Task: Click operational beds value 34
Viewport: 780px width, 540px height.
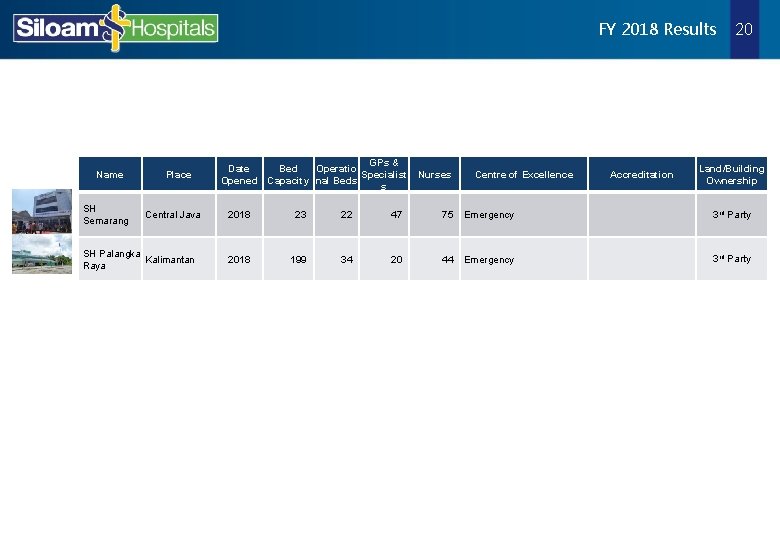Action: coord(346,260)
